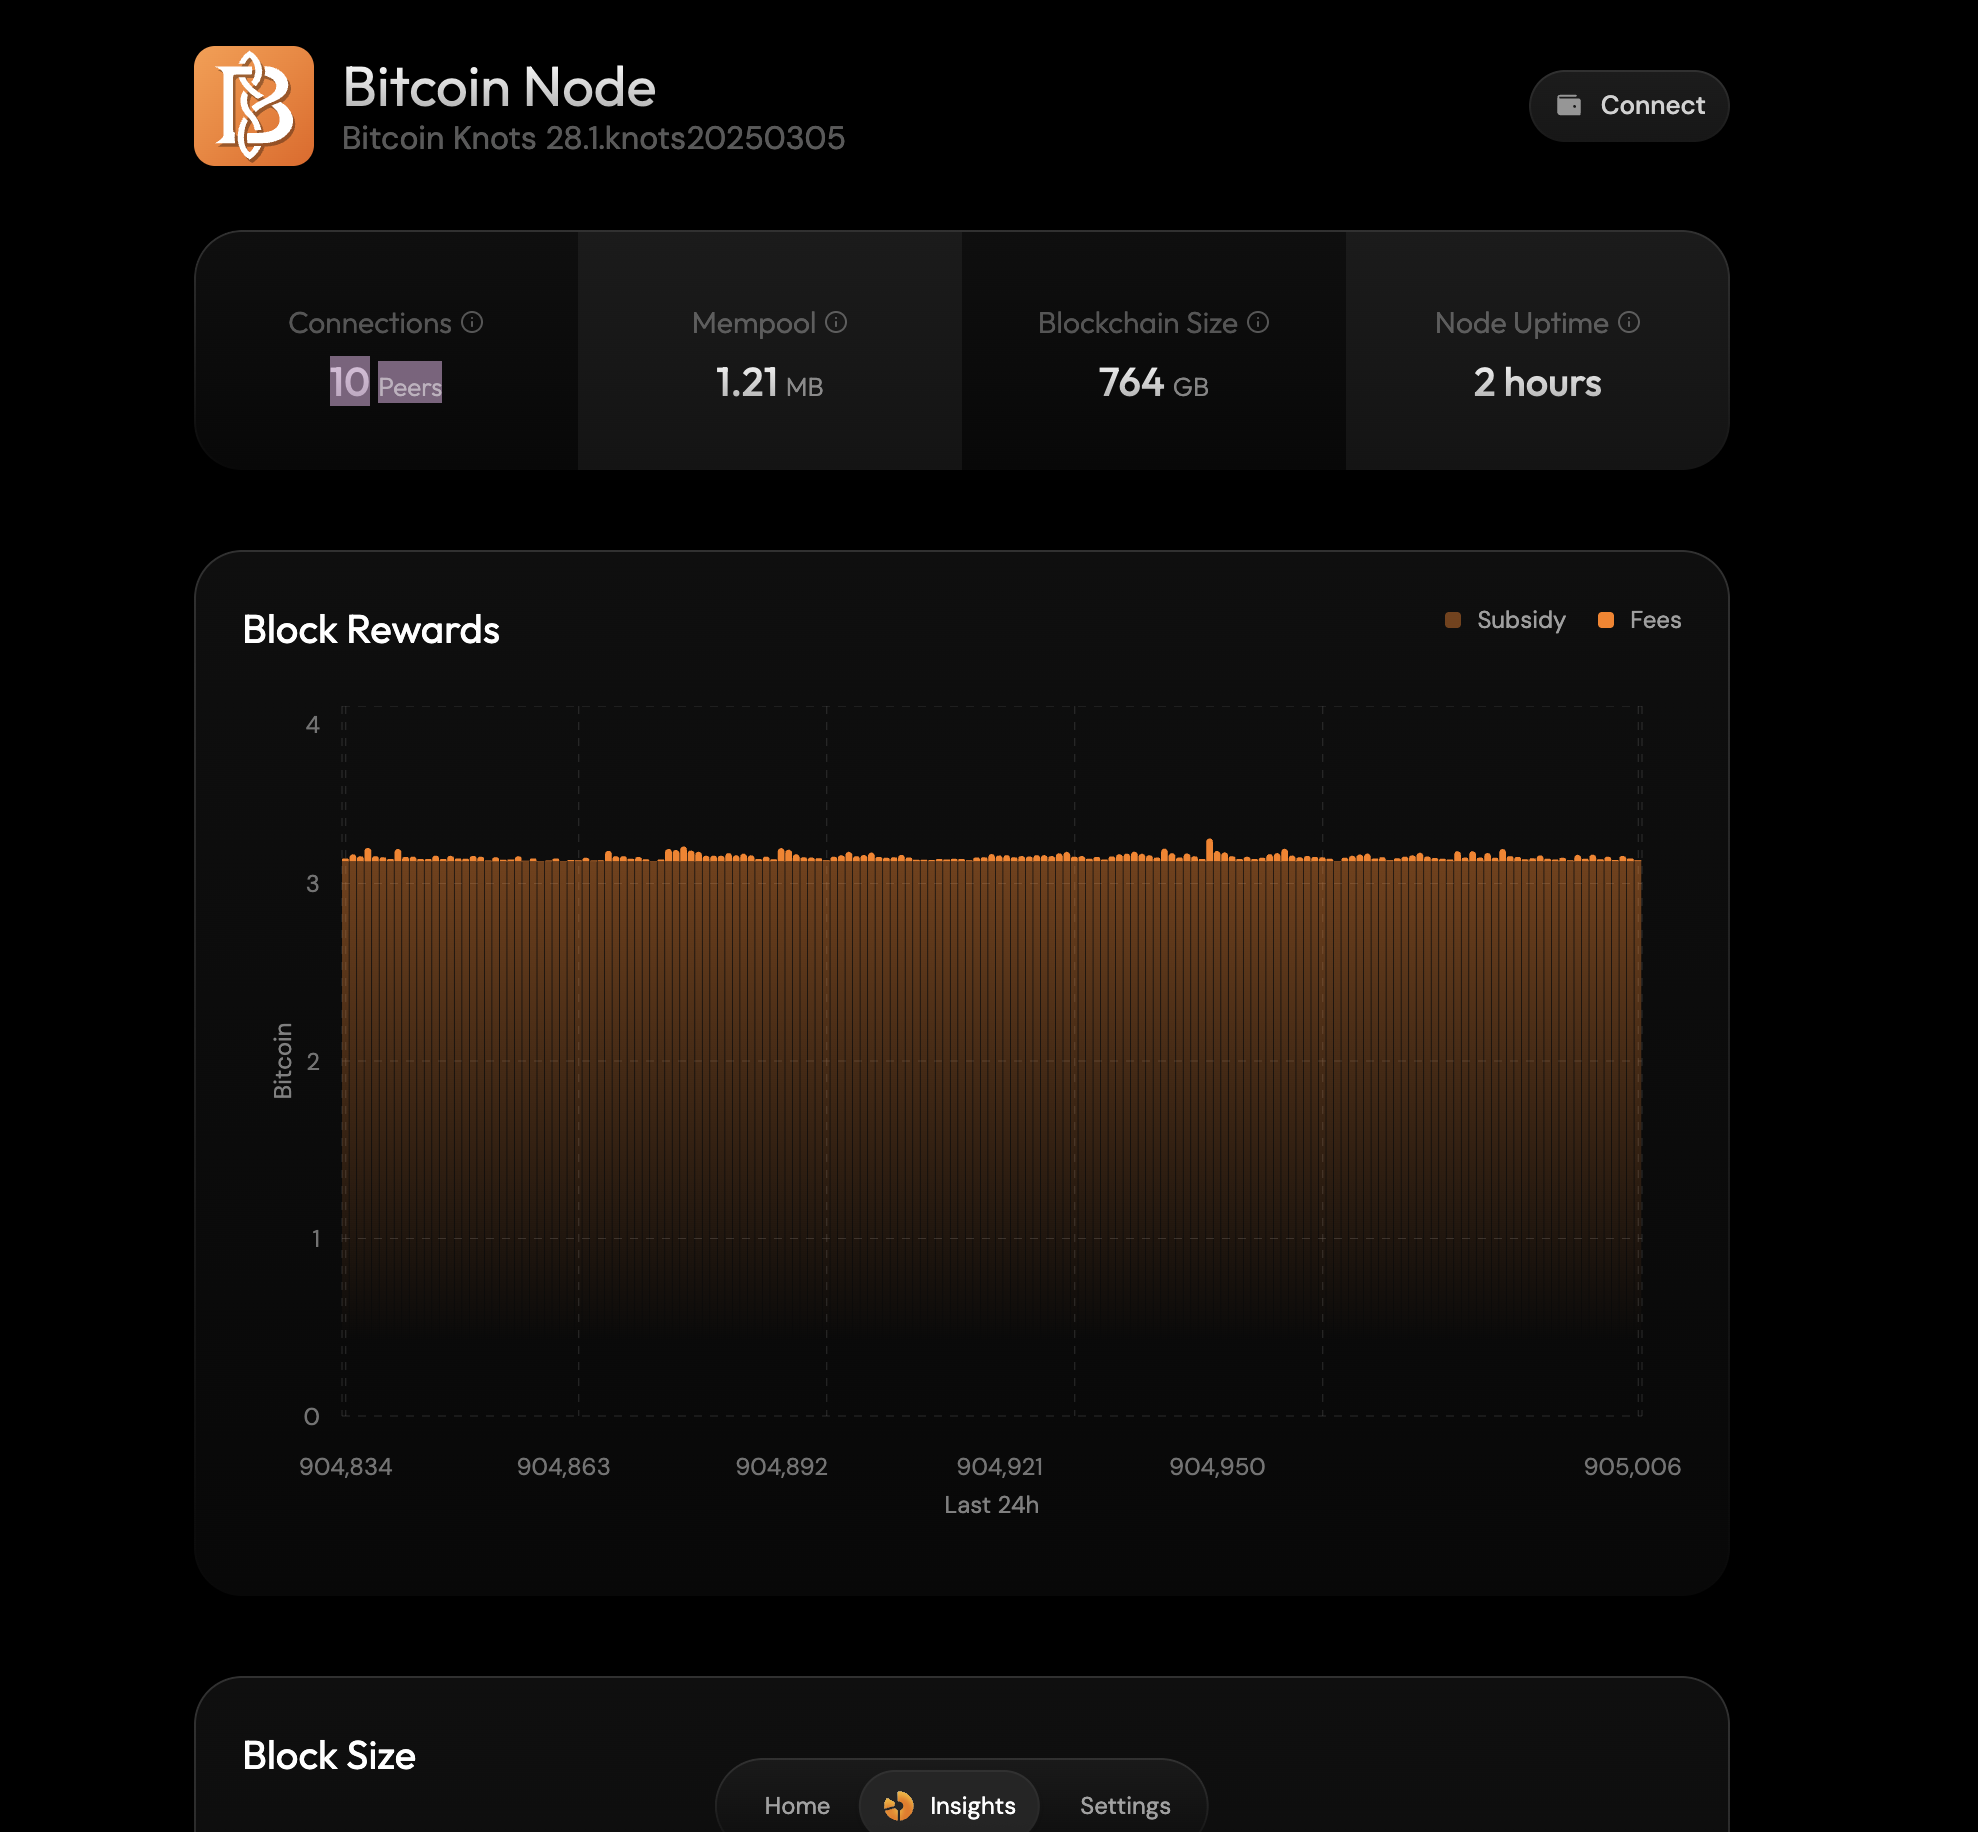This screenshot has height=1832, width=1978.
Task: Toggle the Subsidy legend series
Action: coord(1505,620)
